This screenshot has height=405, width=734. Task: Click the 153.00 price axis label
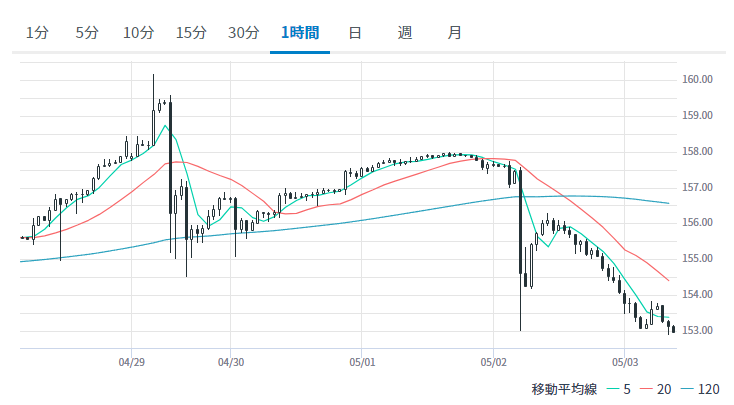click(x=696, y=331)
